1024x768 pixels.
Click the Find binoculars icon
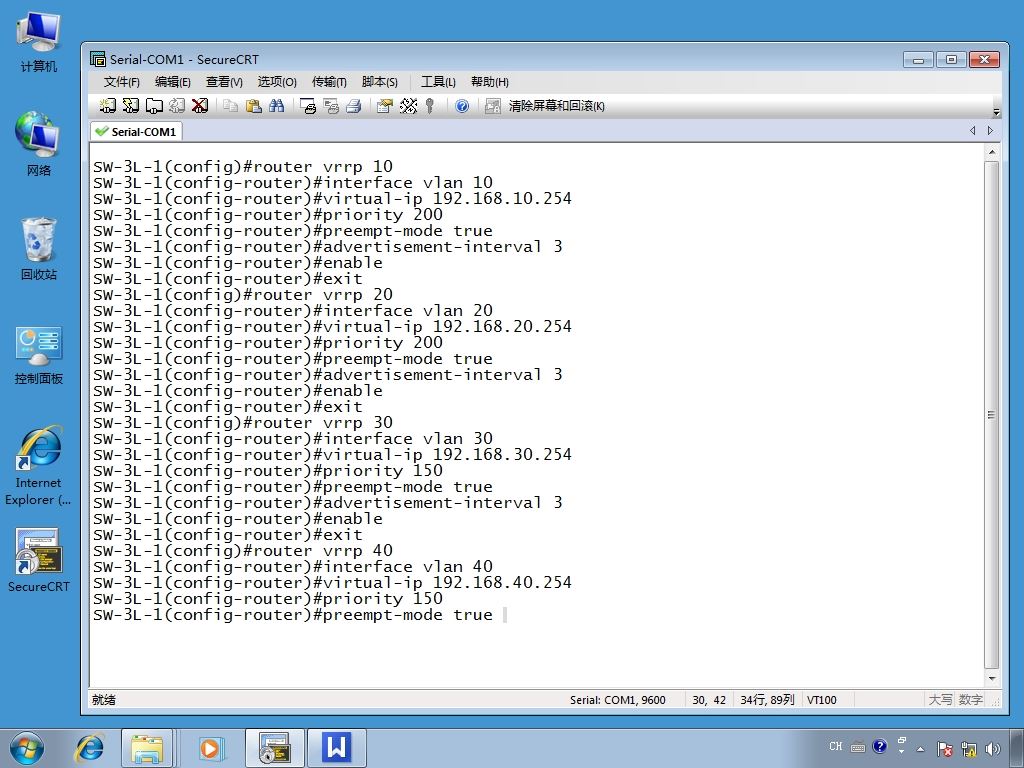pyautogui.click(x=276, y=106)
